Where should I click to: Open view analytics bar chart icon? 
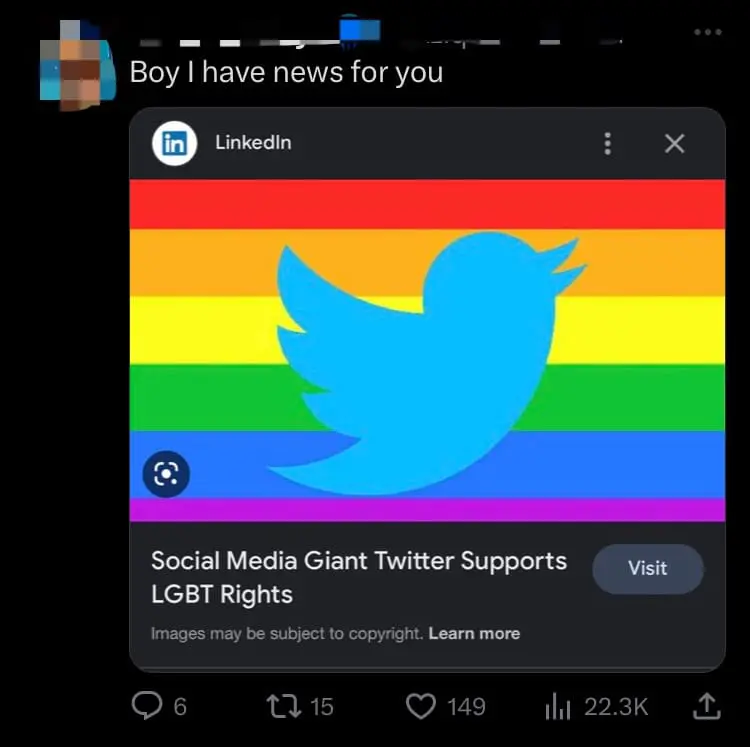pos(557,707)
